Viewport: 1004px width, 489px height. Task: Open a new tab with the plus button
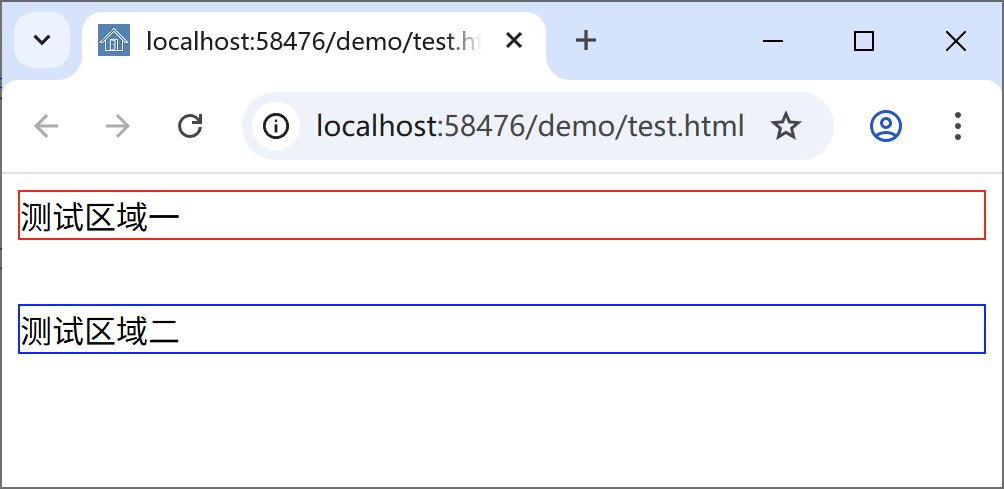(586, 40)
